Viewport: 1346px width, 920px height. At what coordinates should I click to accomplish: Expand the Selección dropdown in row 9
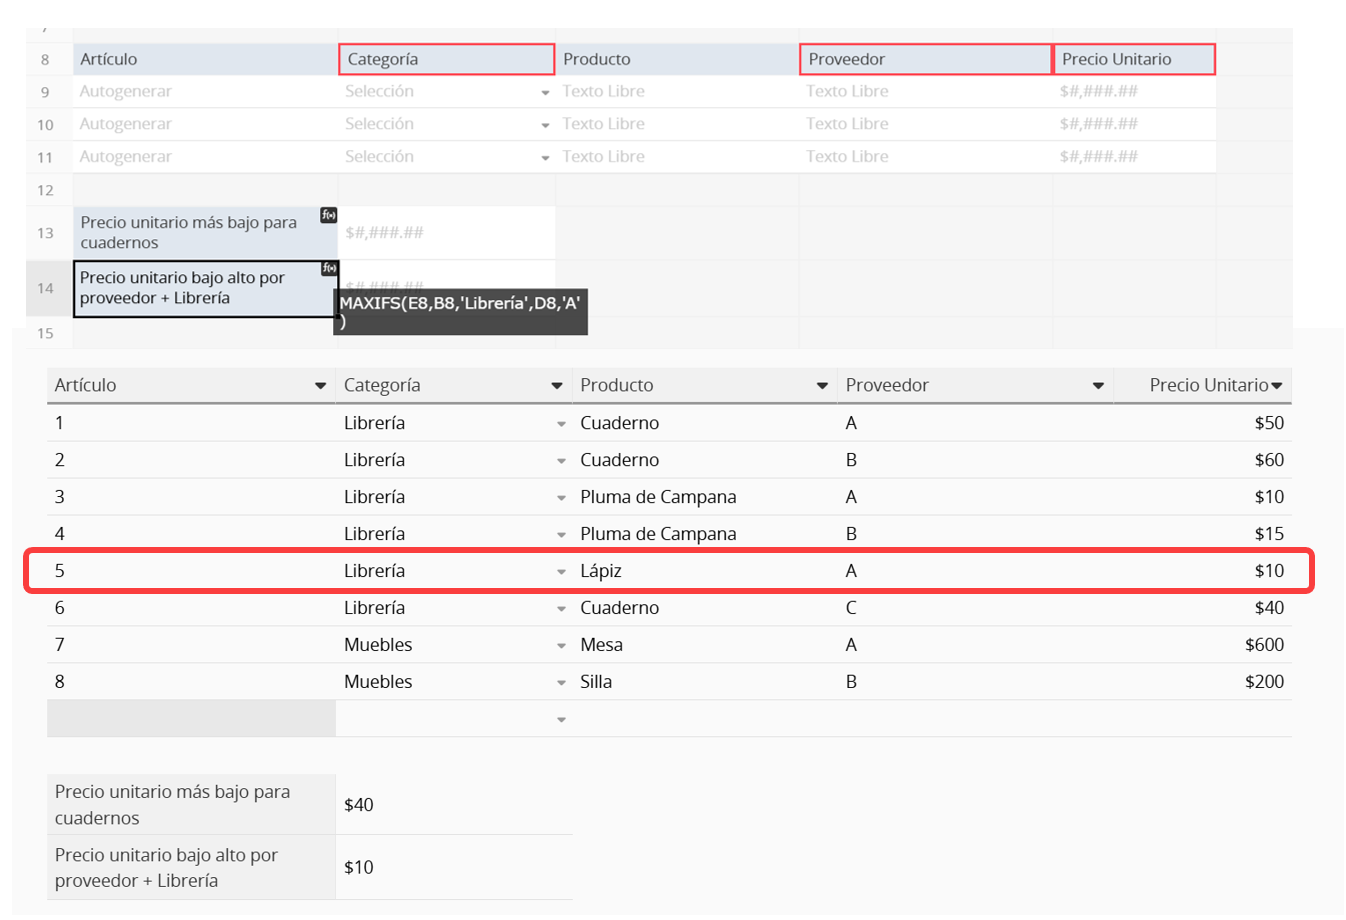click(545, 93)
